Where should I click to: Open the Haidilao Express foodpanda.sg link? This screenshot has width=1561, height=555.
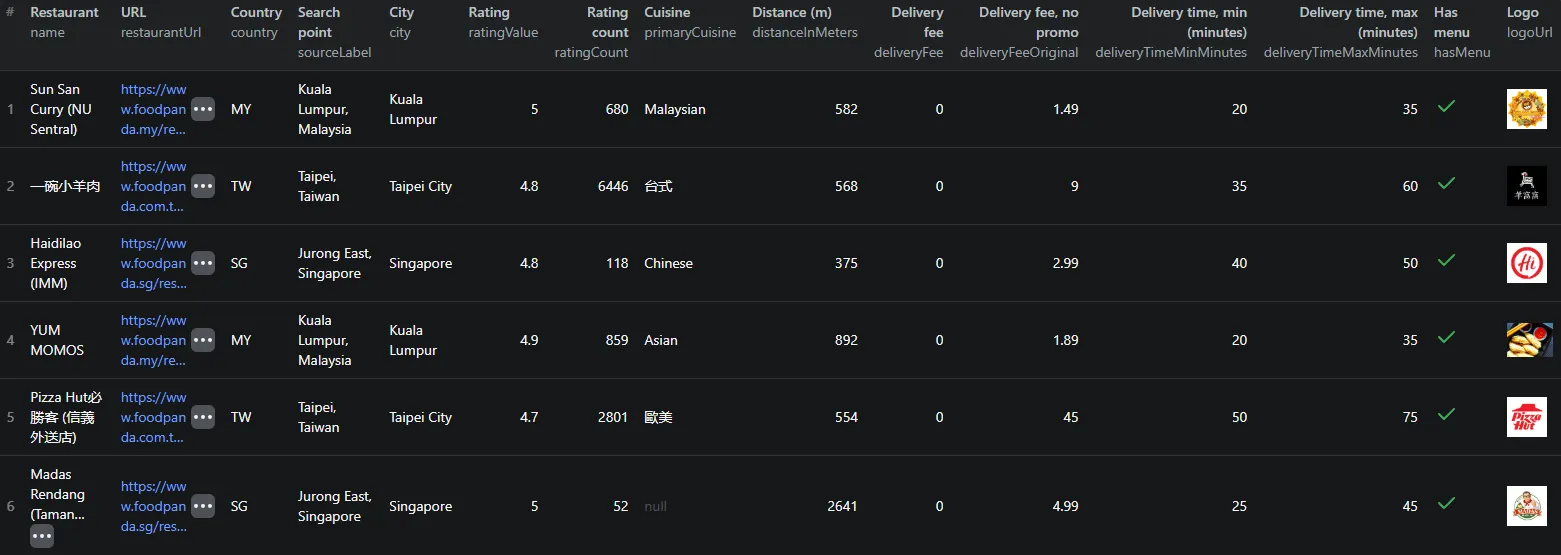coord(154,263)
